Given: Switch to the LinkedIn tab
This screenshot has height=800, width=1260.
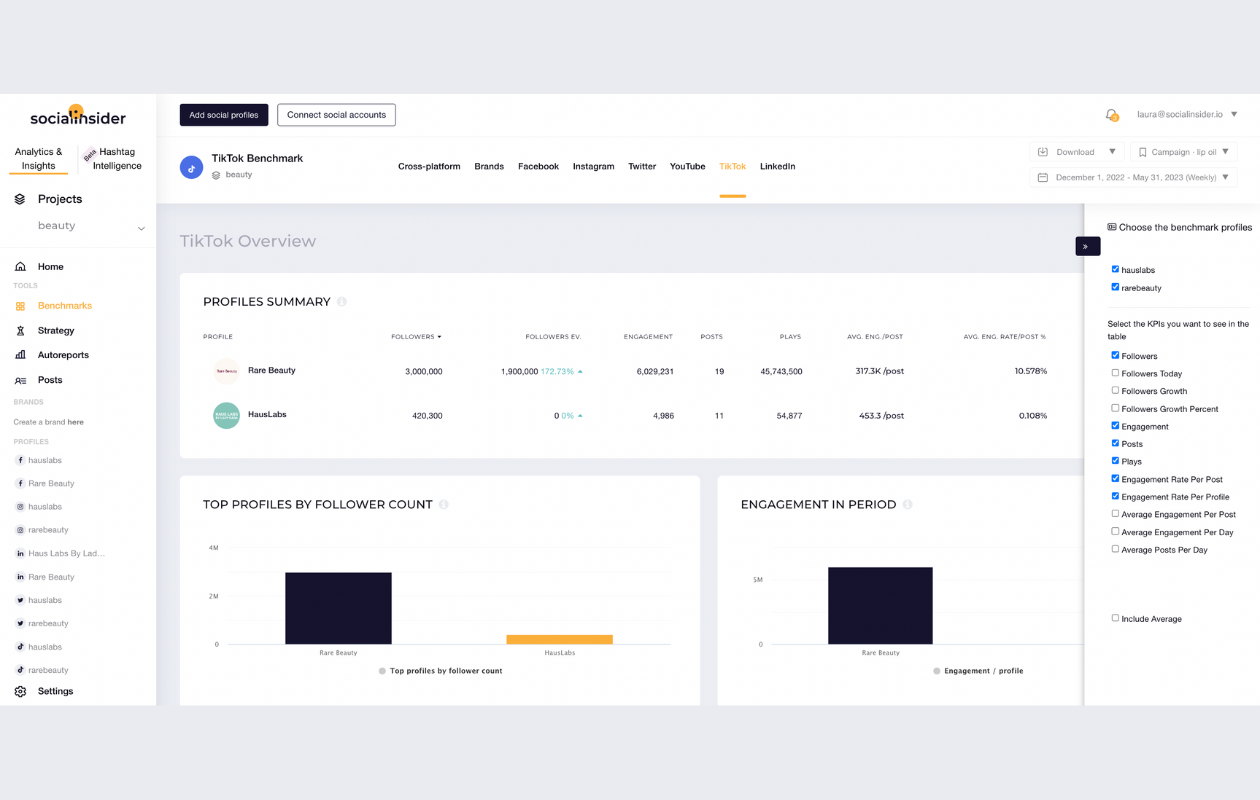Looking at the screenshot, I should [777, 167].
